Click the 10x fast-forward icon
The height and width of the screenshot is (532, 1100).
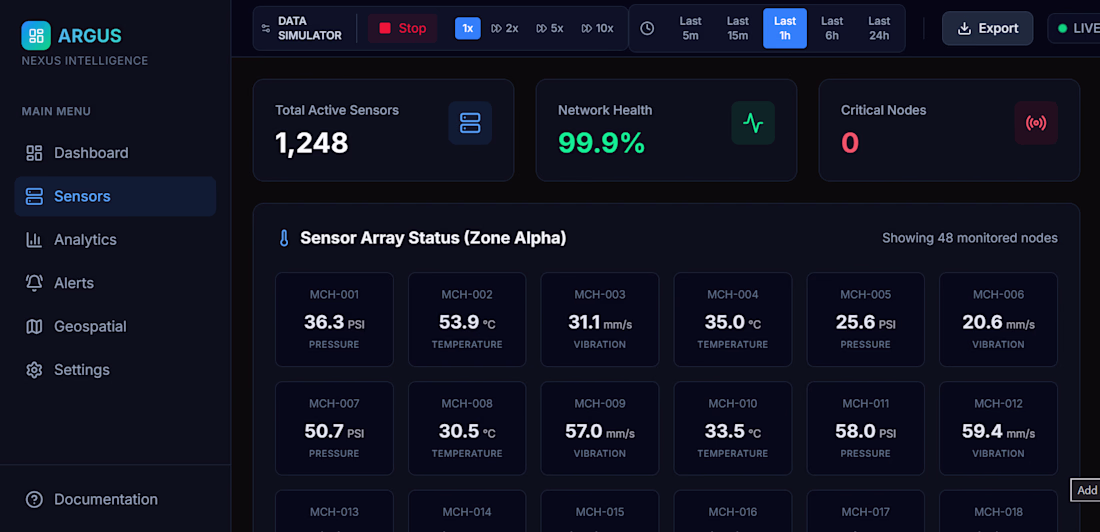pyautogui.click(x=586, y=28)
